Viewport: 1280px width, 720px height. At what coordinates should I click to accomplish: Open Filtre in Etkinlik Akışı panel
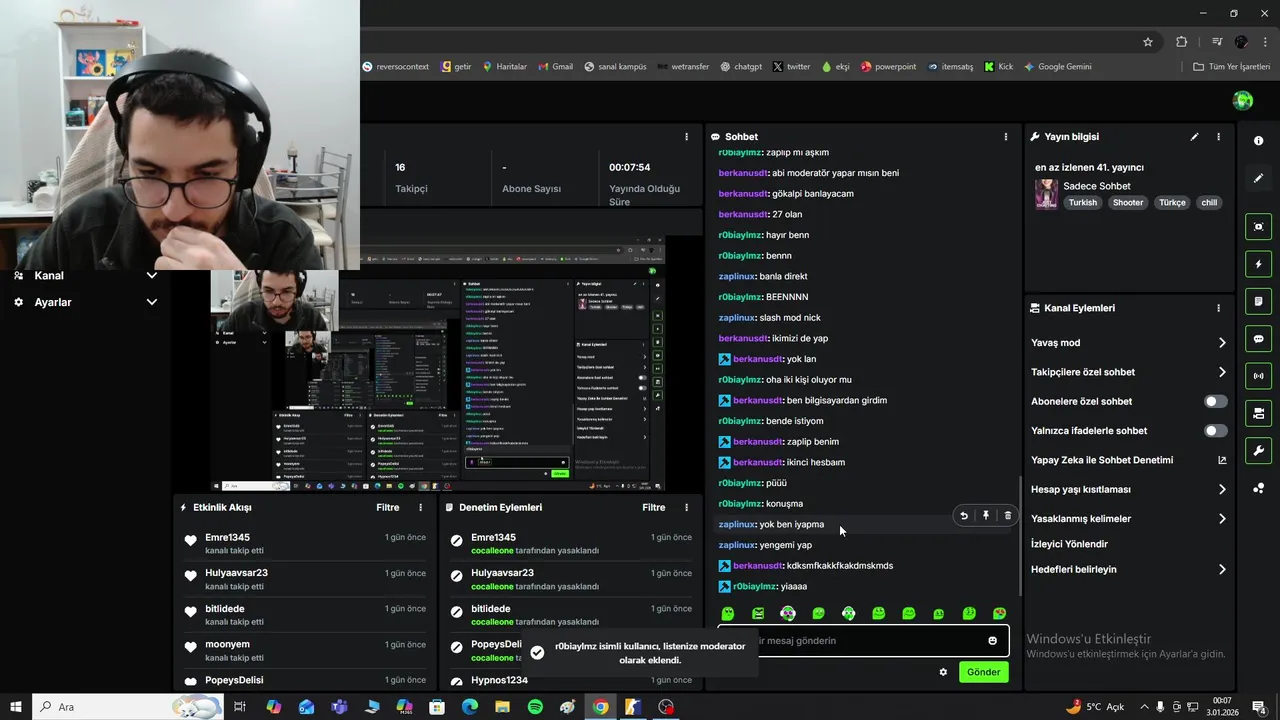tap(387, 507)
